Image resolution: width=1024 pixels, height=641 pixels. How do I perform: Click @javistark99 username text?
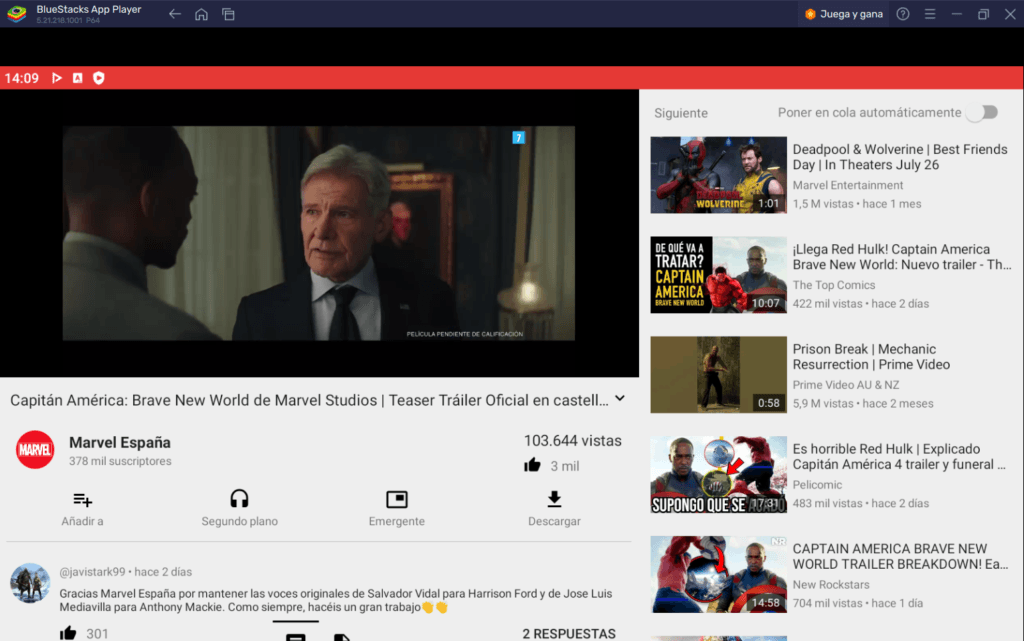[92, 572]
